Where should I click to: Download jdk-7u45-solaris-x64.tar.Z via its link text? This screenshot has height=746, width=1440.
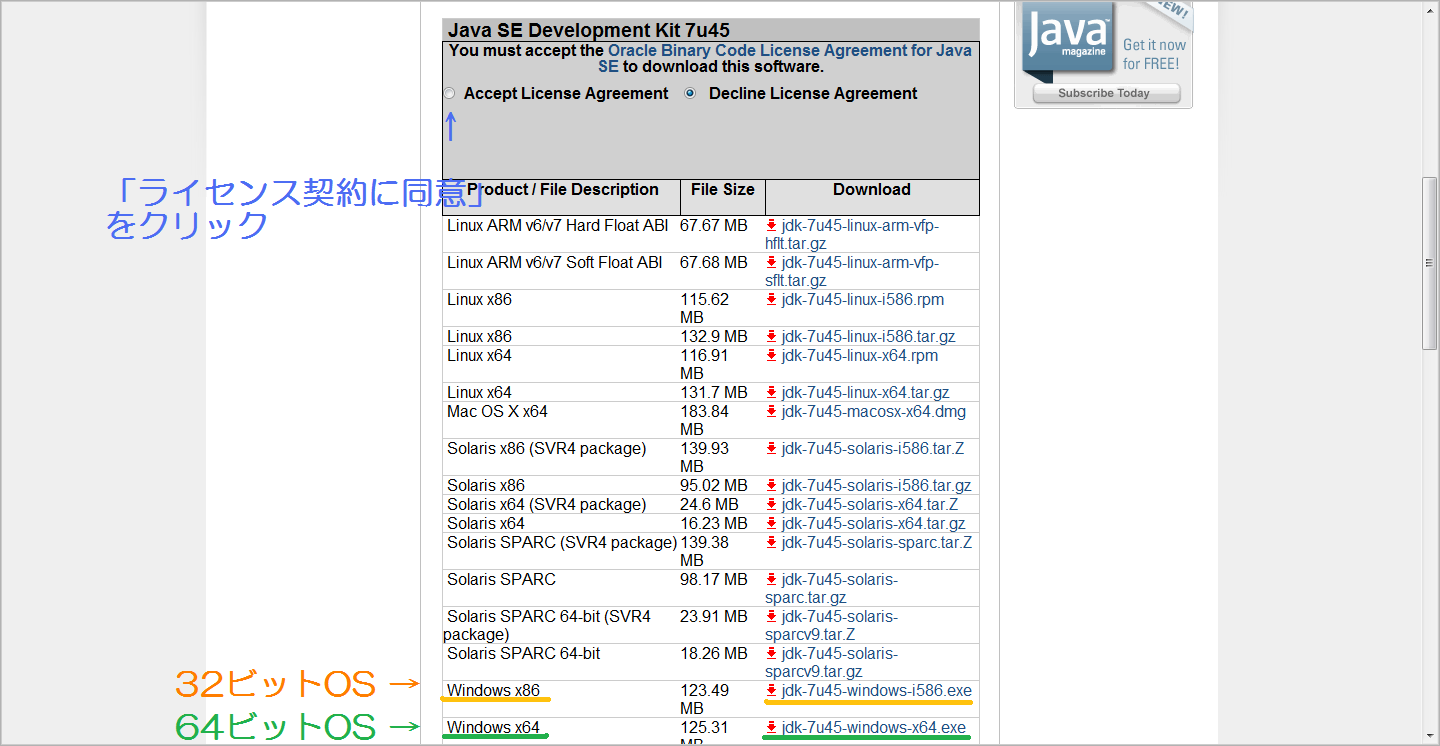click(x=870, y=505)
